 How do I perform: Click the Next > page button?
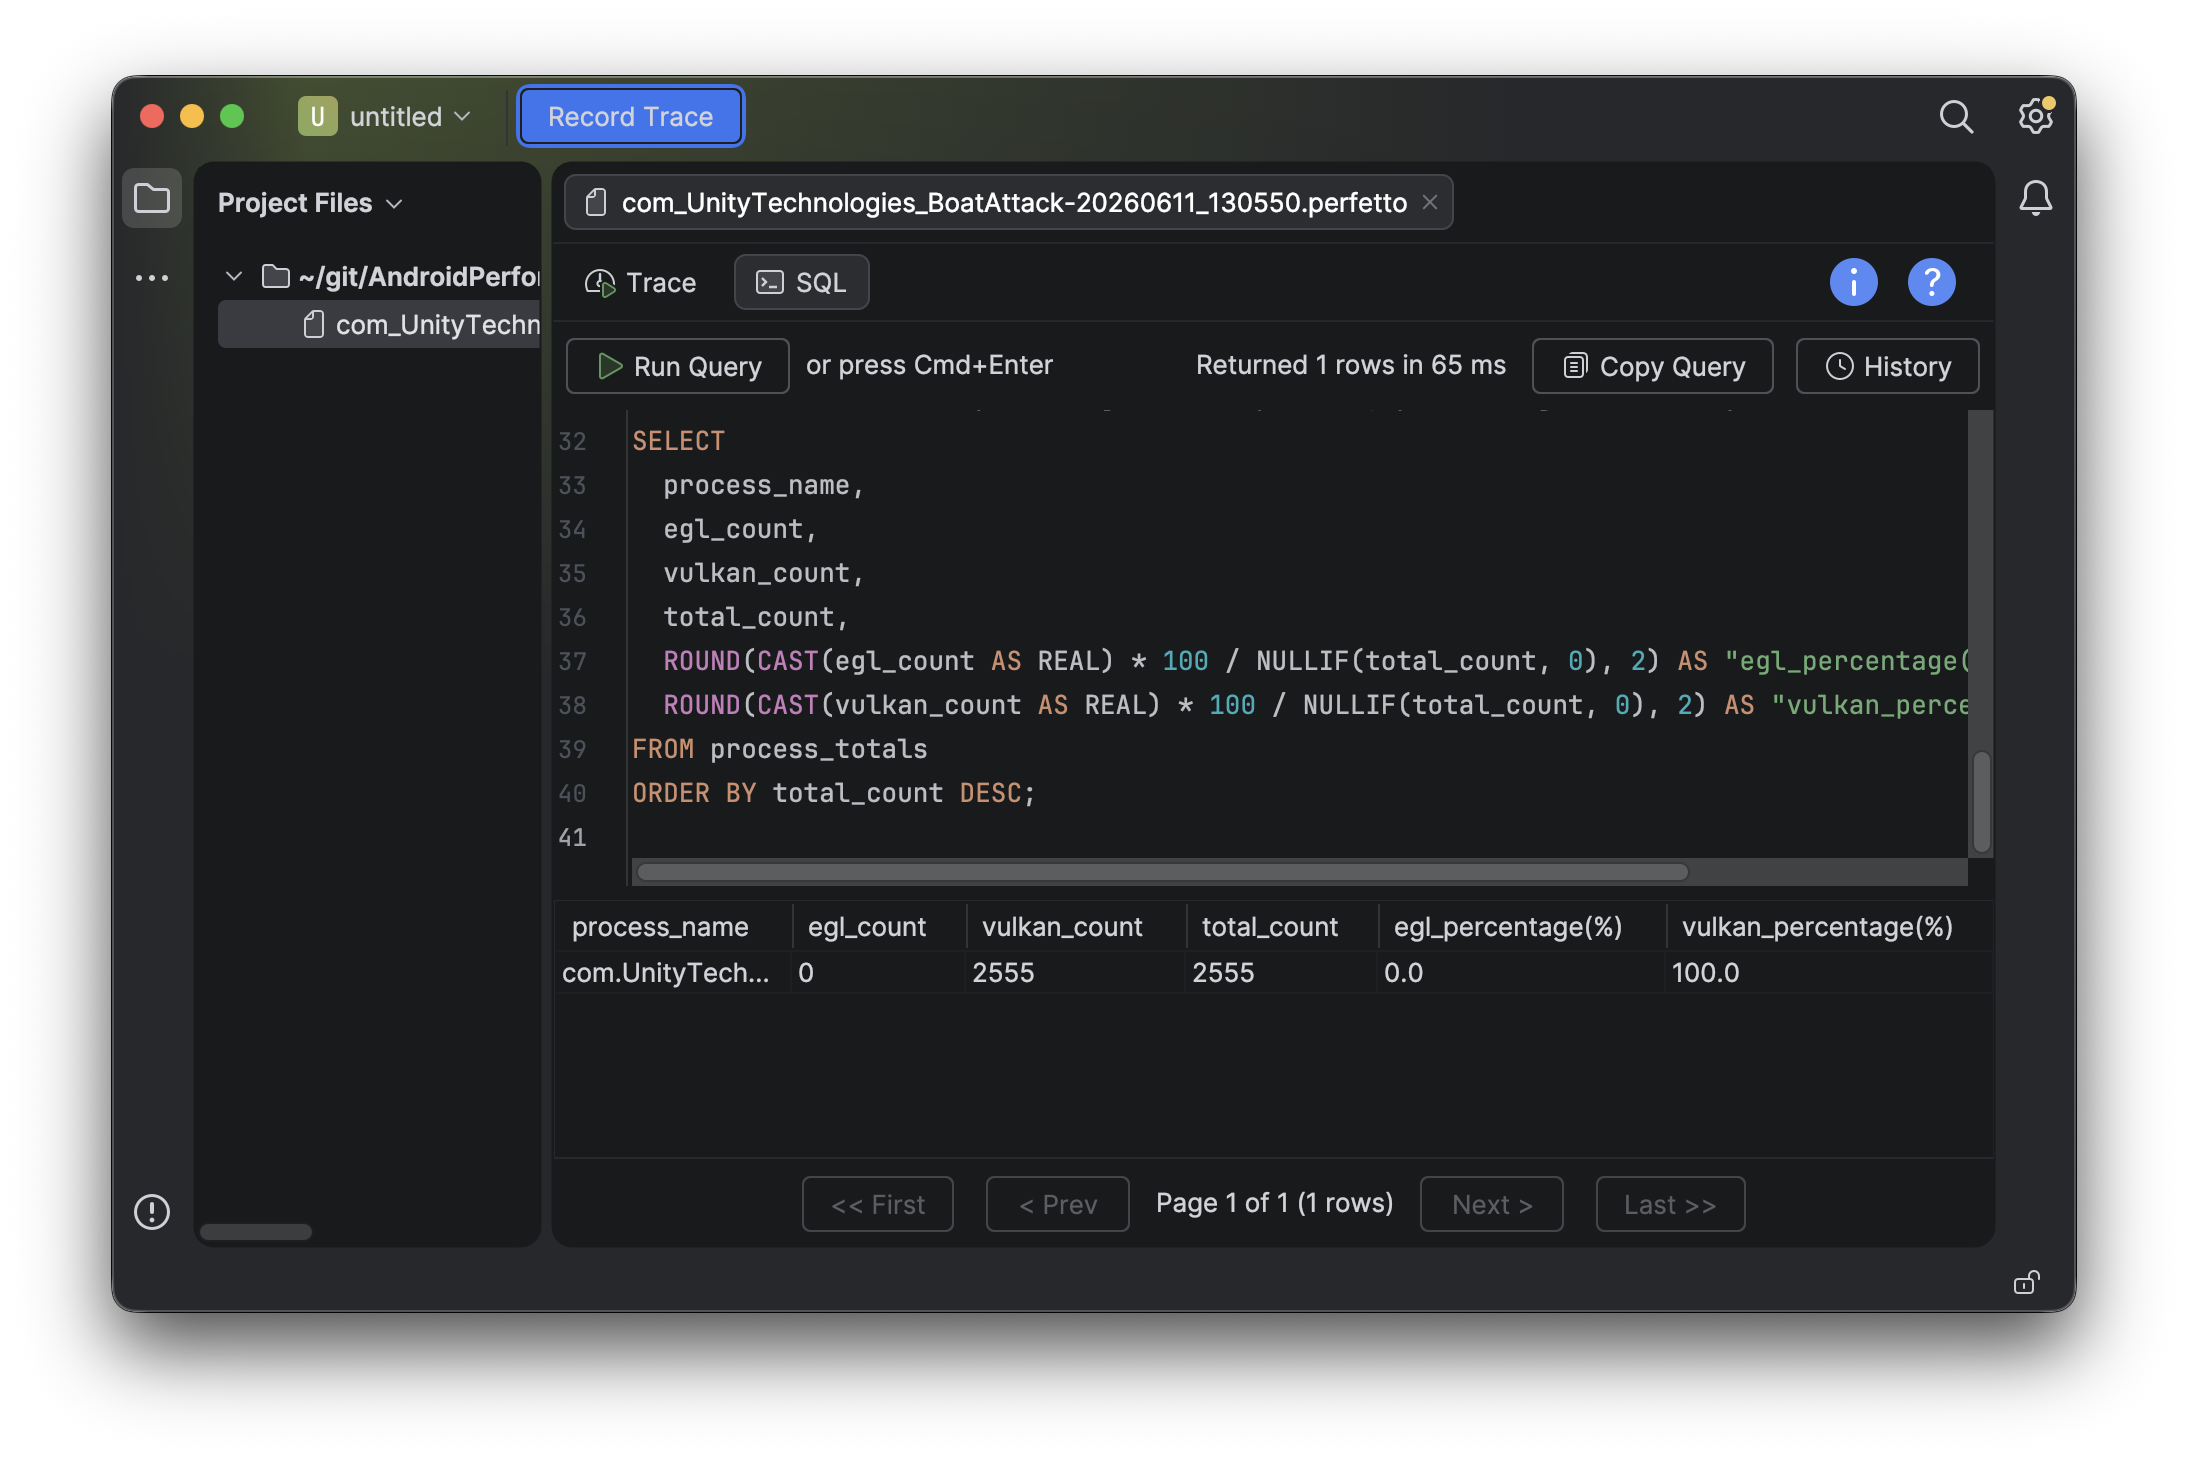[x=1492, y=1204]
